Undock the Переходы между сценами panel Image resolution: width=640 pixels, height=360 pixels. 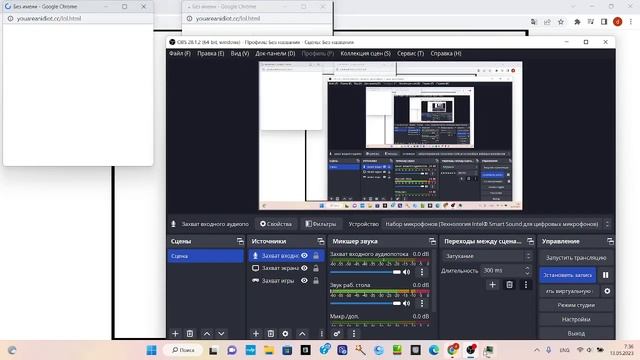[530, 241]
